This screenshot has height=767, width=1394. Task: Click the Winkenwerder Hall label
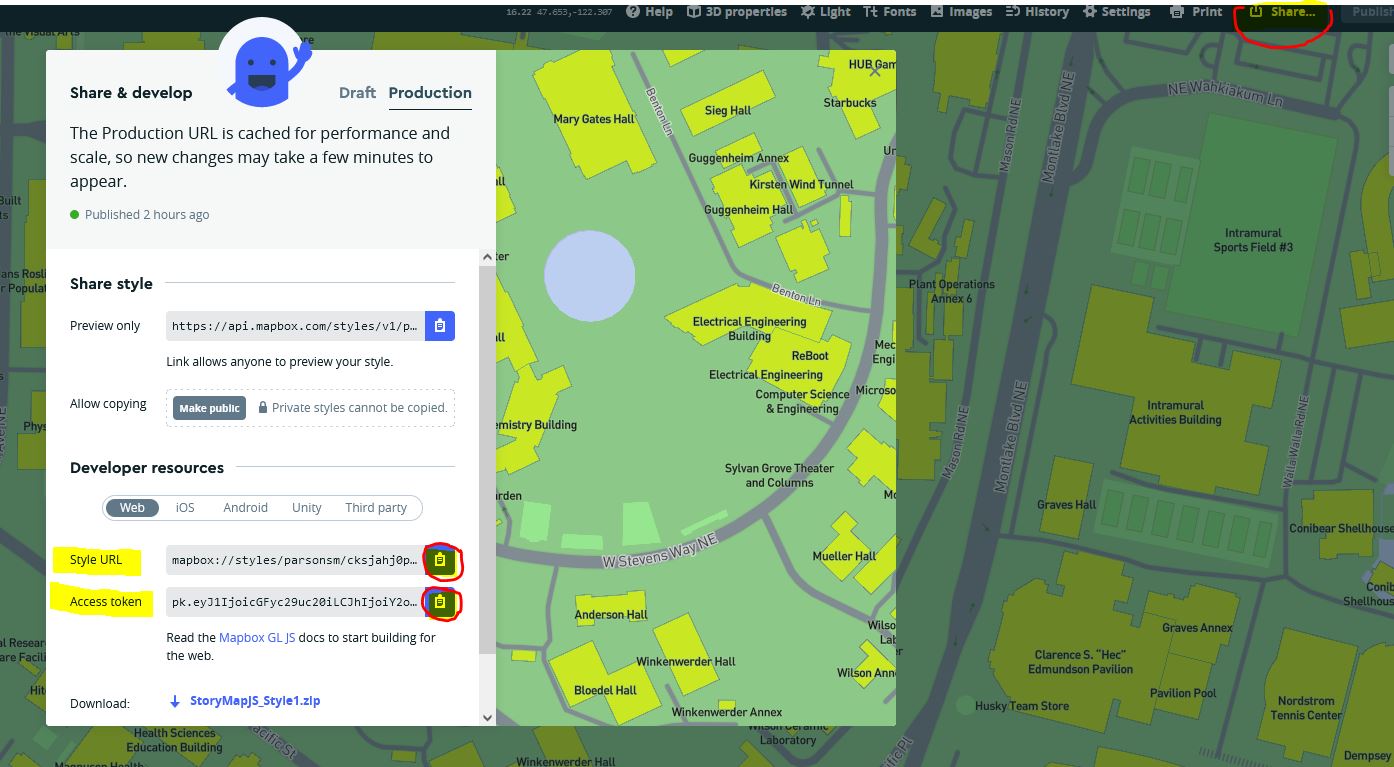click(x=686, y=661)
